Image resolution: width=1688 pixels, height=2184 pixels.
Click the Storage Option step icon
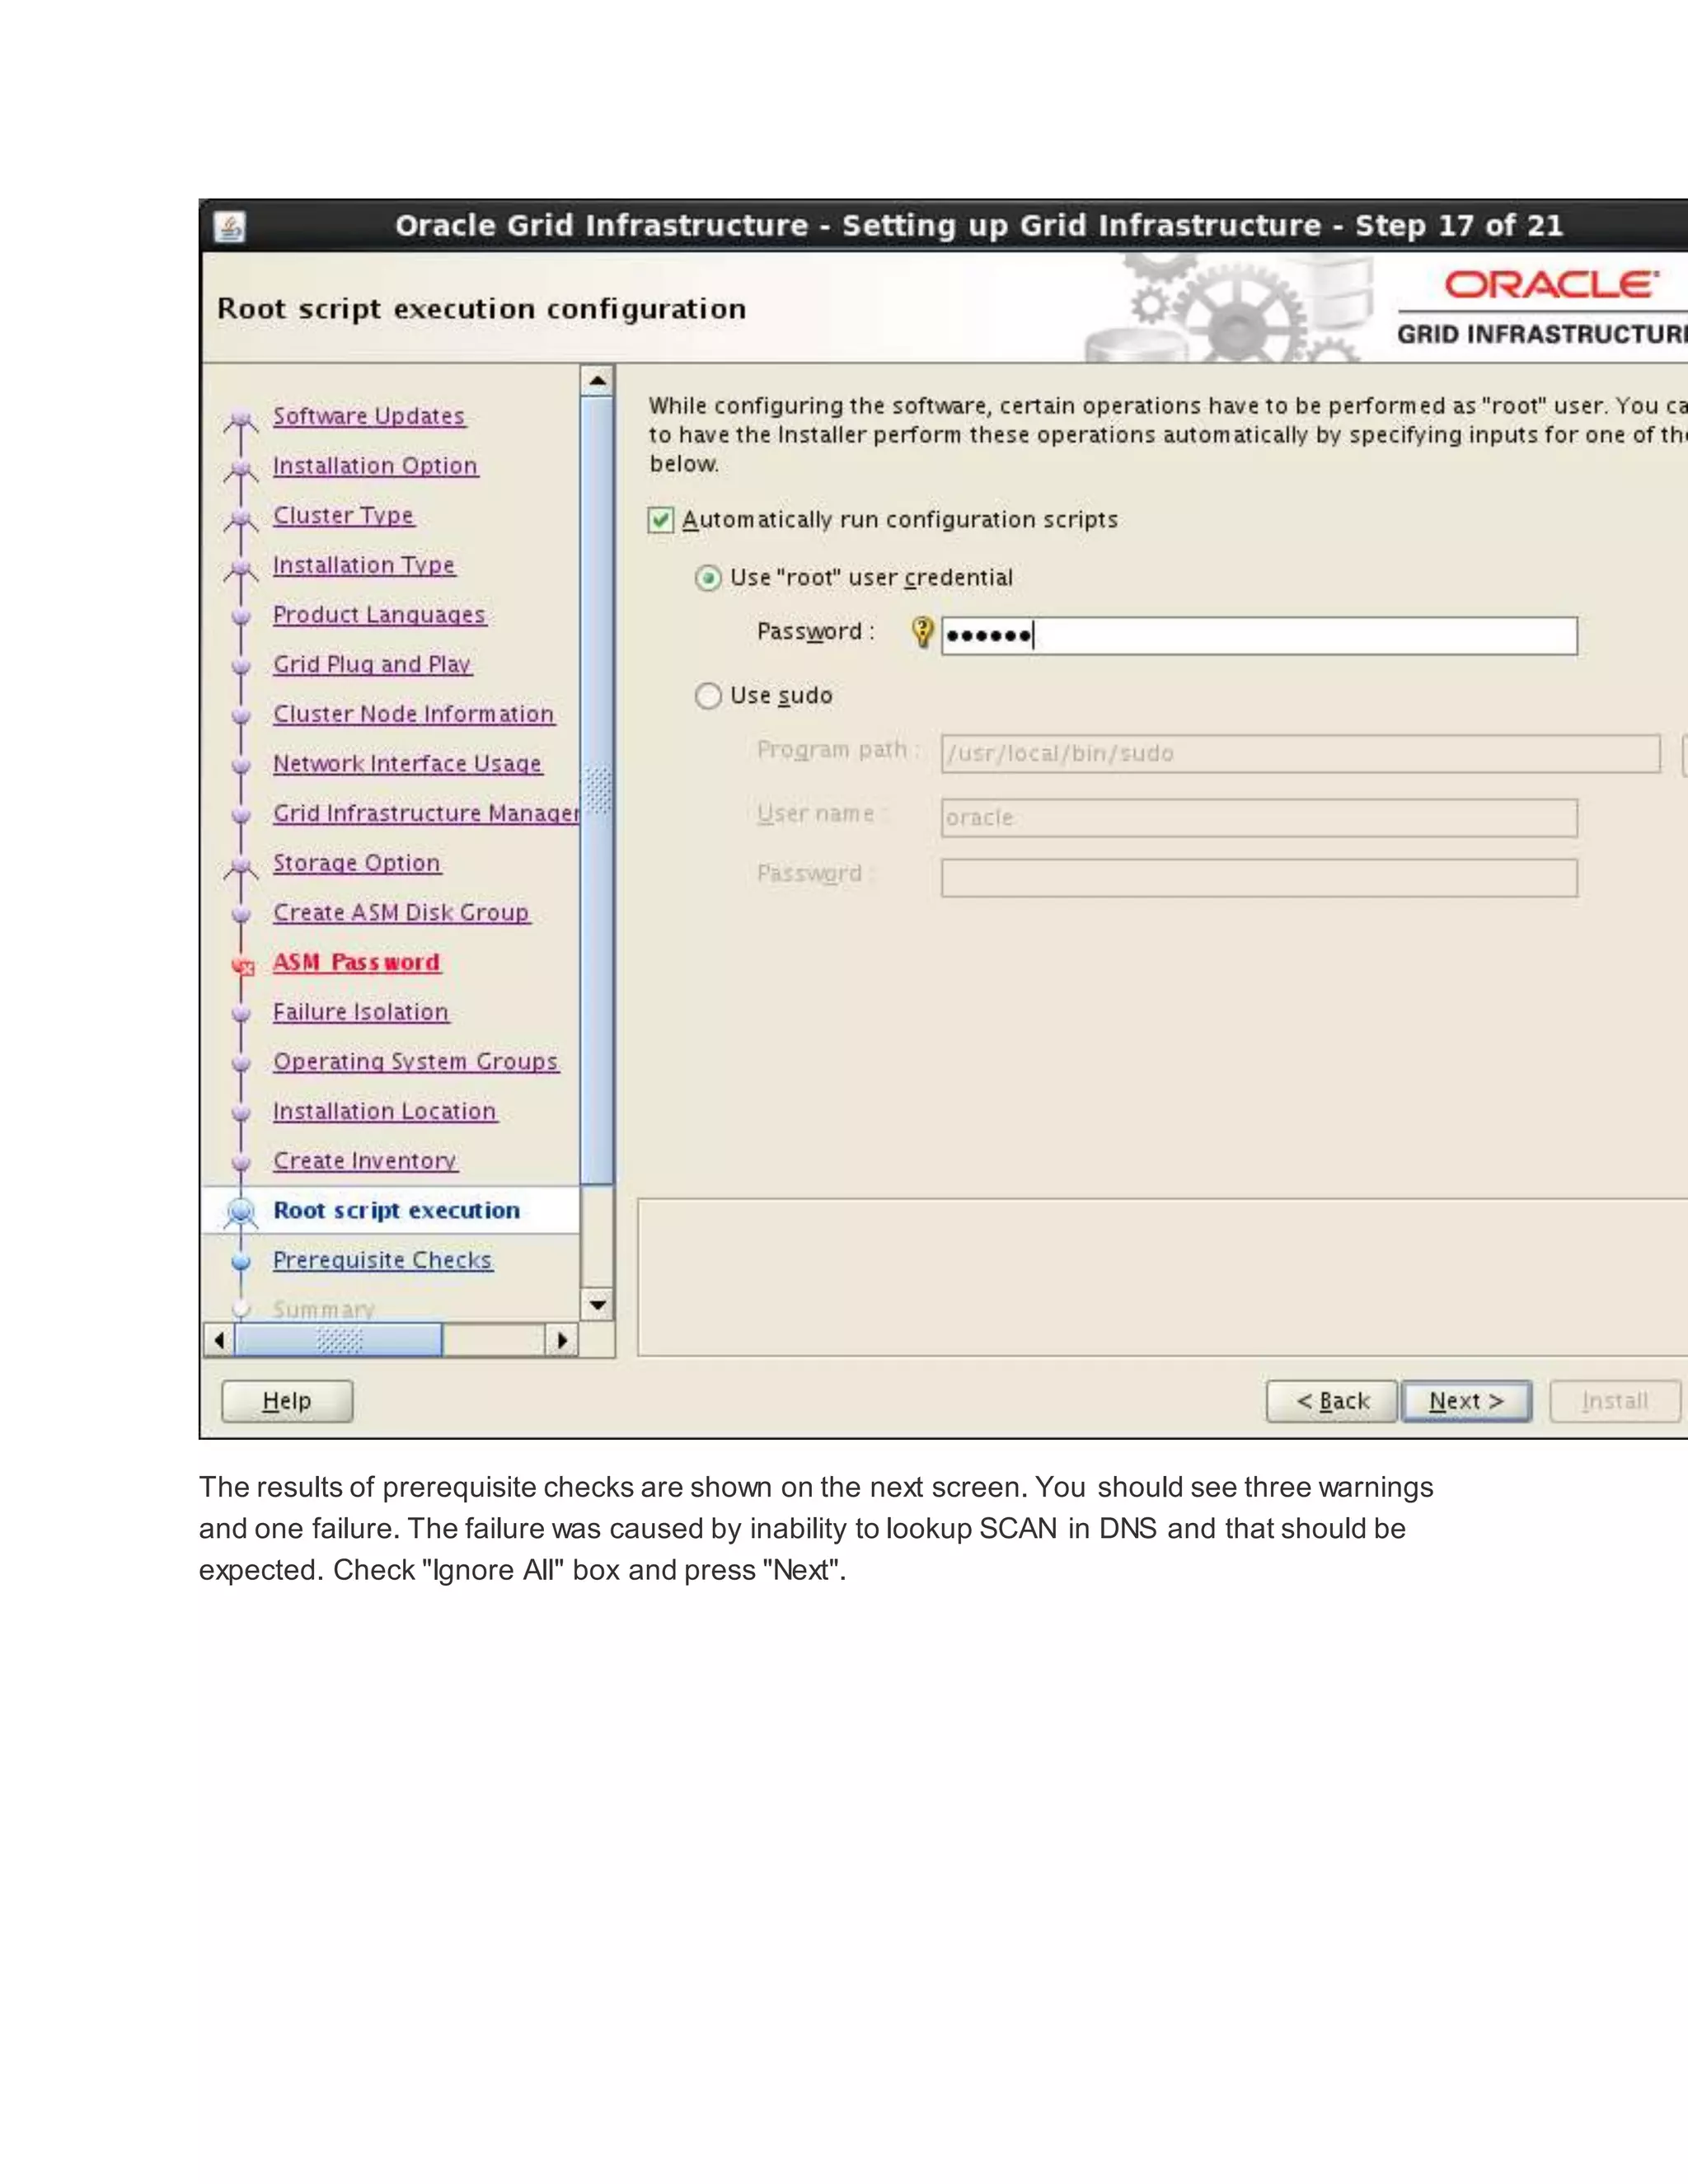point(241,869)
